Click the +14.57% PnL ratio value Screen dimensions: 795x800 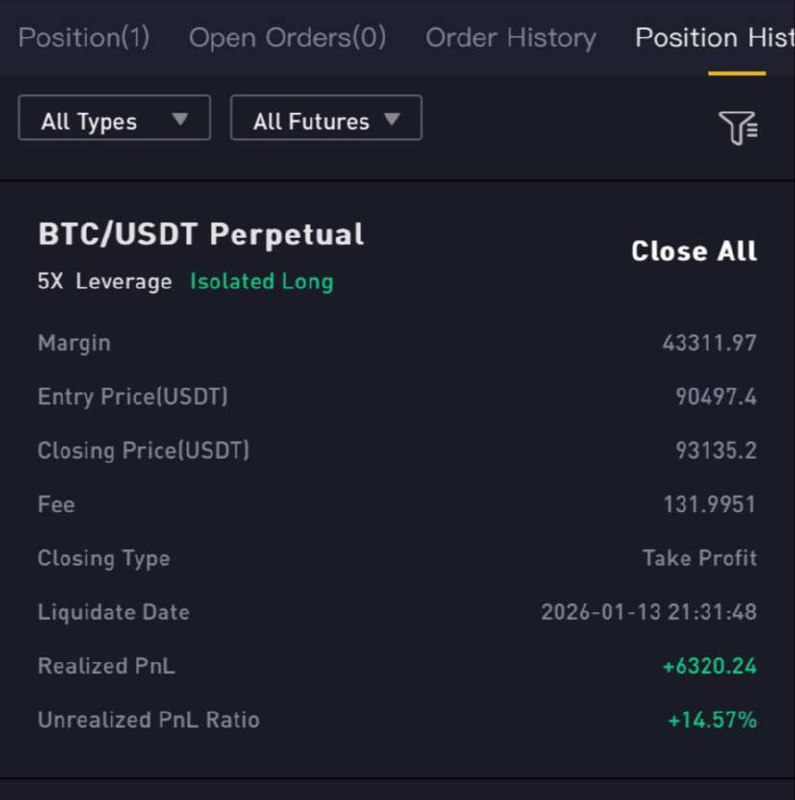click(x=712, y=720)
